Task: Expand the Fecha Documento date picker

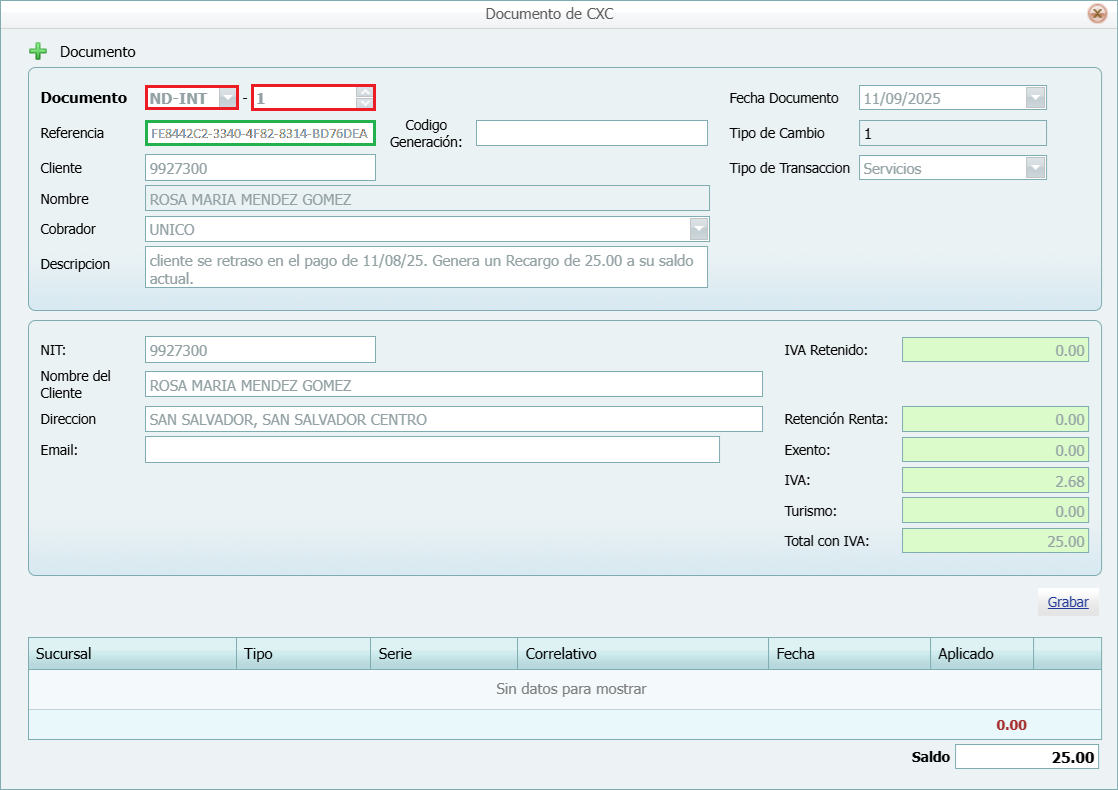Action: coord(1035,98)
